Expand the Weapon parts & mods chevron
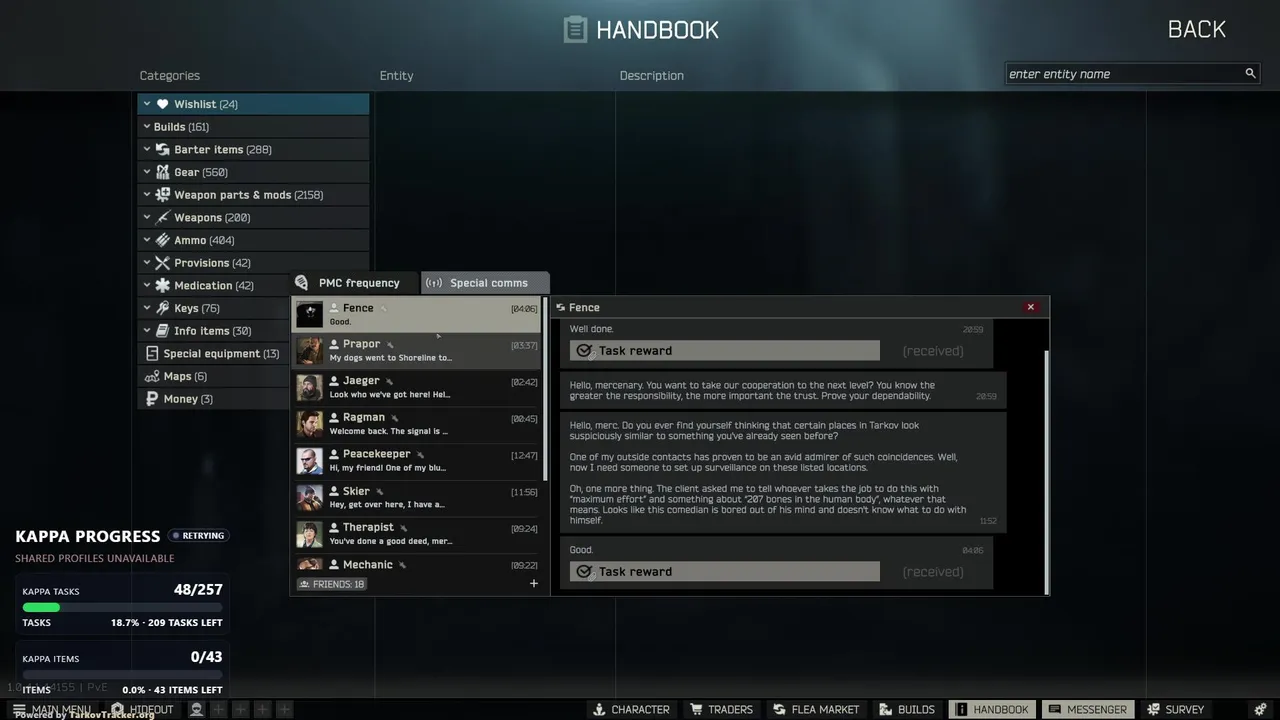 146,195
